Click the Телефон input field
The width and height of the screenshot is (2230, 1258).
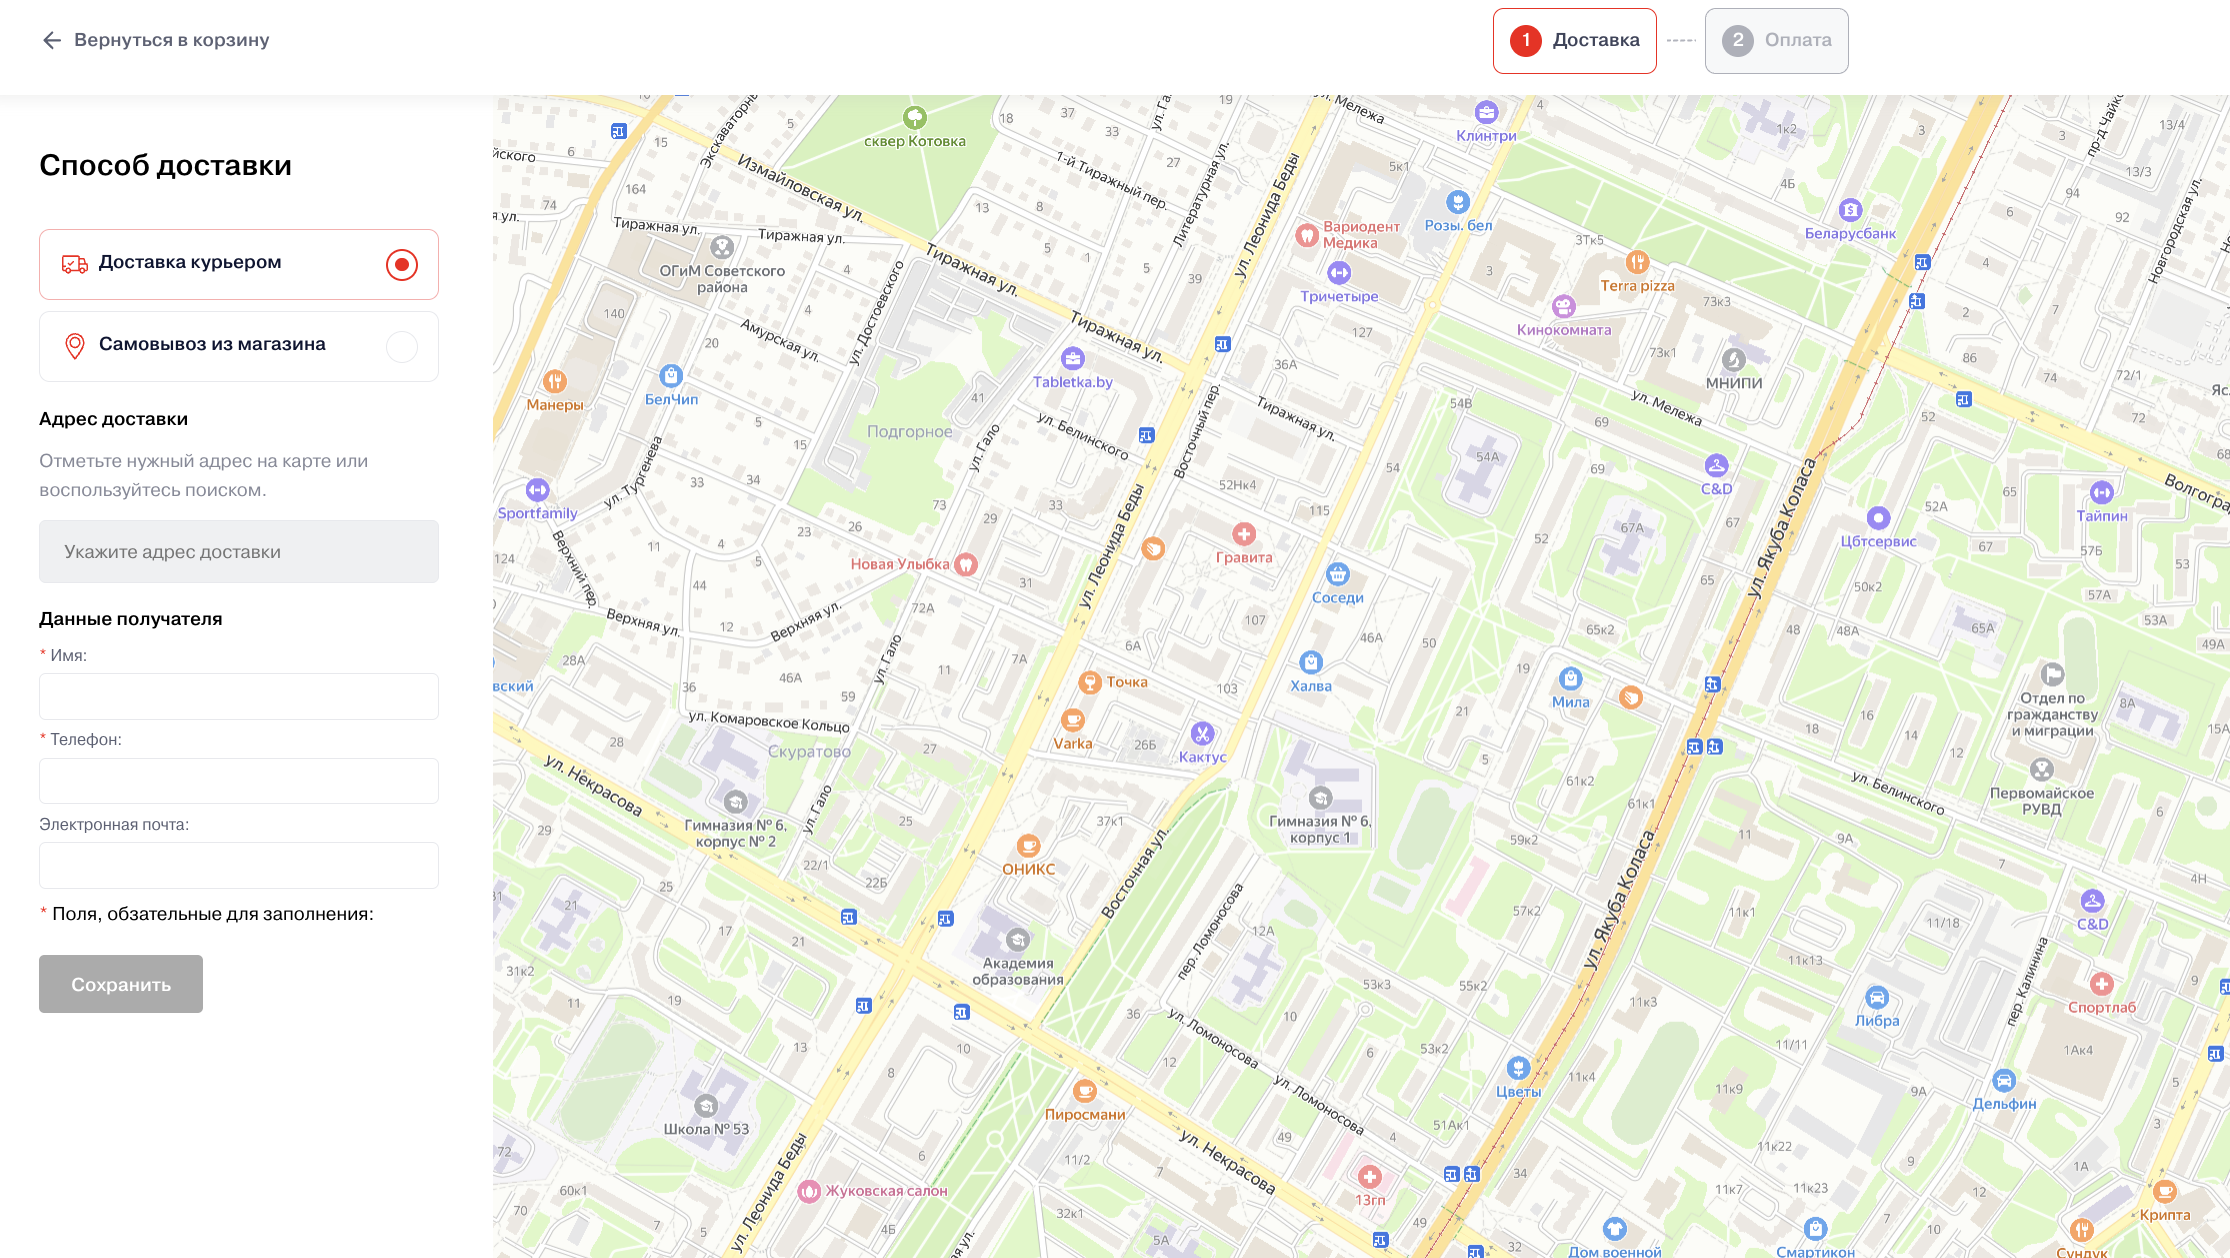(239, 781)
